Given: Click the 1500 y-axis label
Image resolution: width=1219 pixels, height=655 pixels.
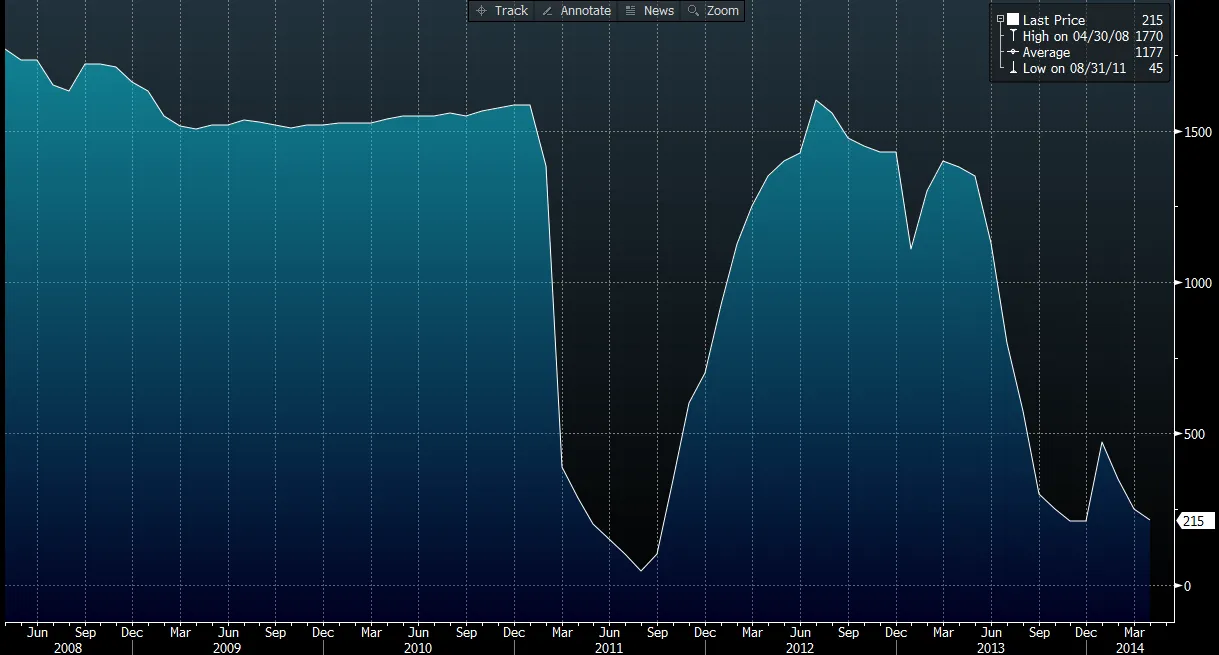Looking at the screenshot, I should point(1197,132).
